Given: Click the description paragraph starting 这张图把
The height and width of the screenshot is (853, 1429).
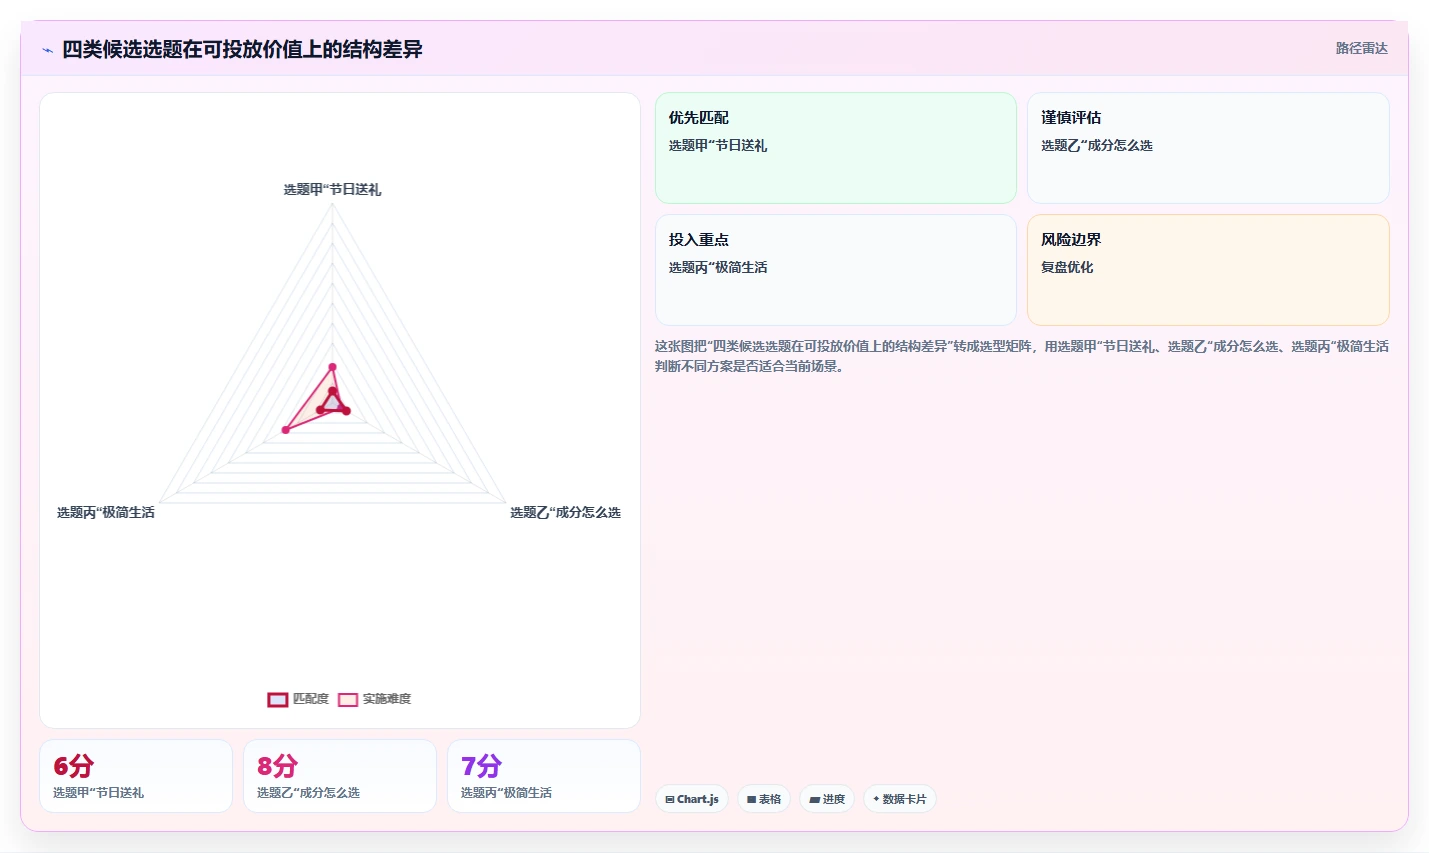Looking at the screenshot, I should point(1022,356).
